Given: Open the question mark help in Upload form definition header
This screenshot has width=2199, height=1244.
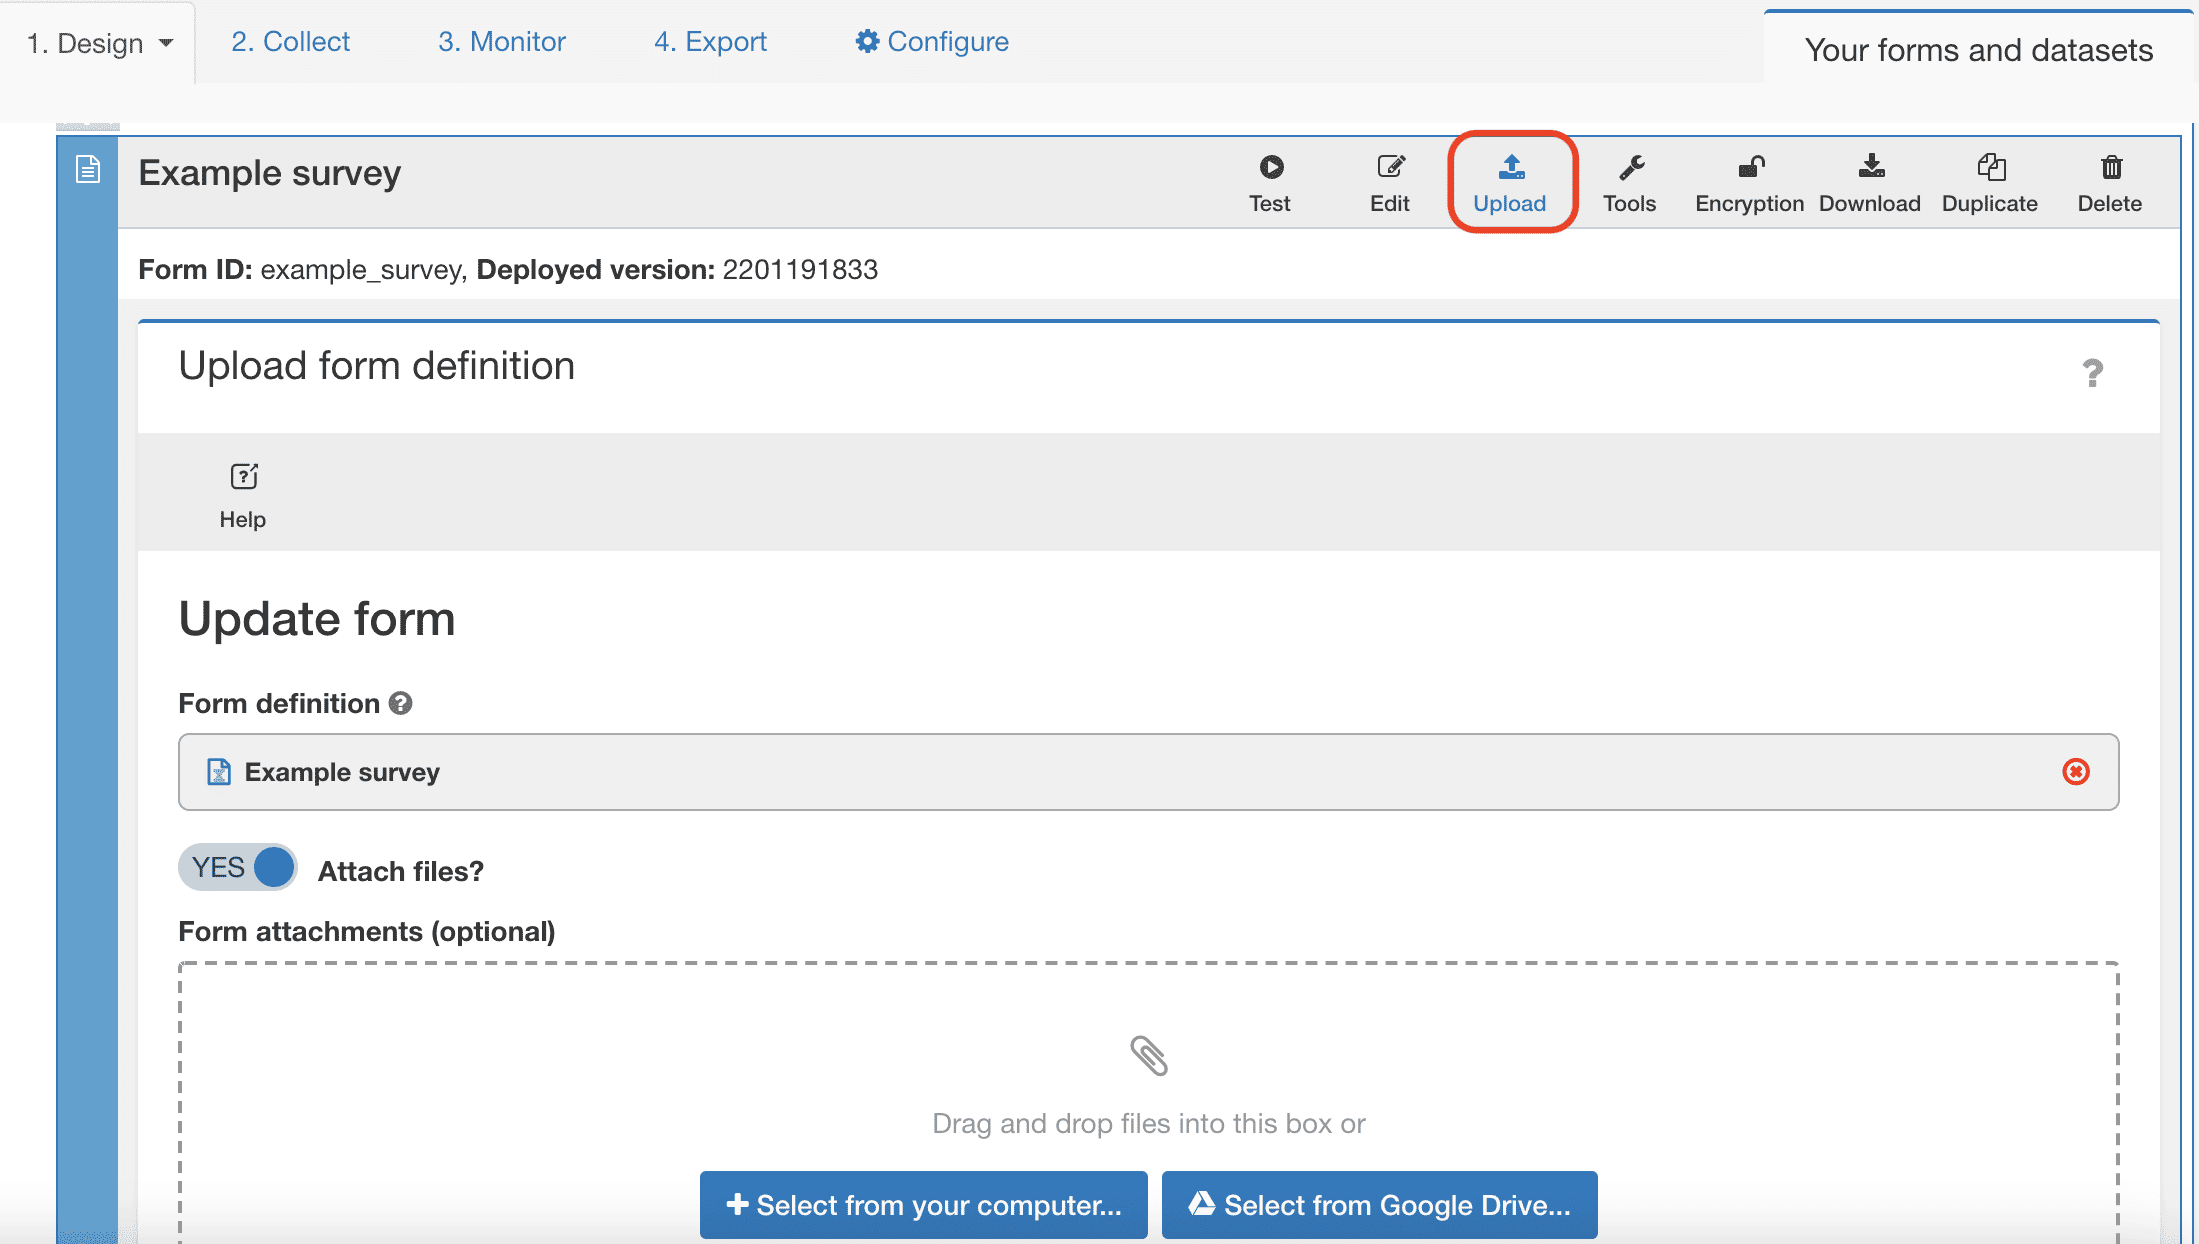Looking at the screenshot, I should click(2092, 373).
